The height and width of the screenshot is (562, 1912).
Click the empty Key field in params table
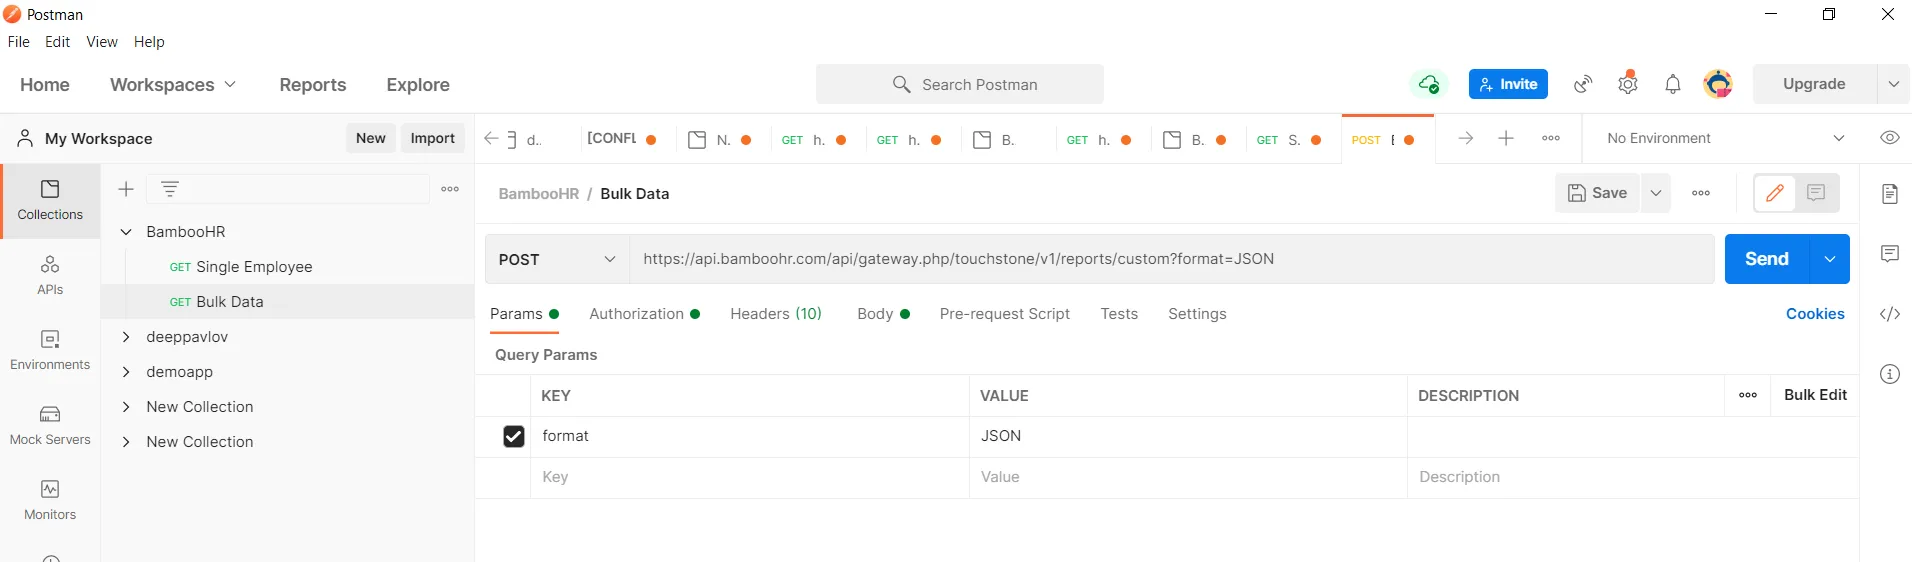coord(749,477)
